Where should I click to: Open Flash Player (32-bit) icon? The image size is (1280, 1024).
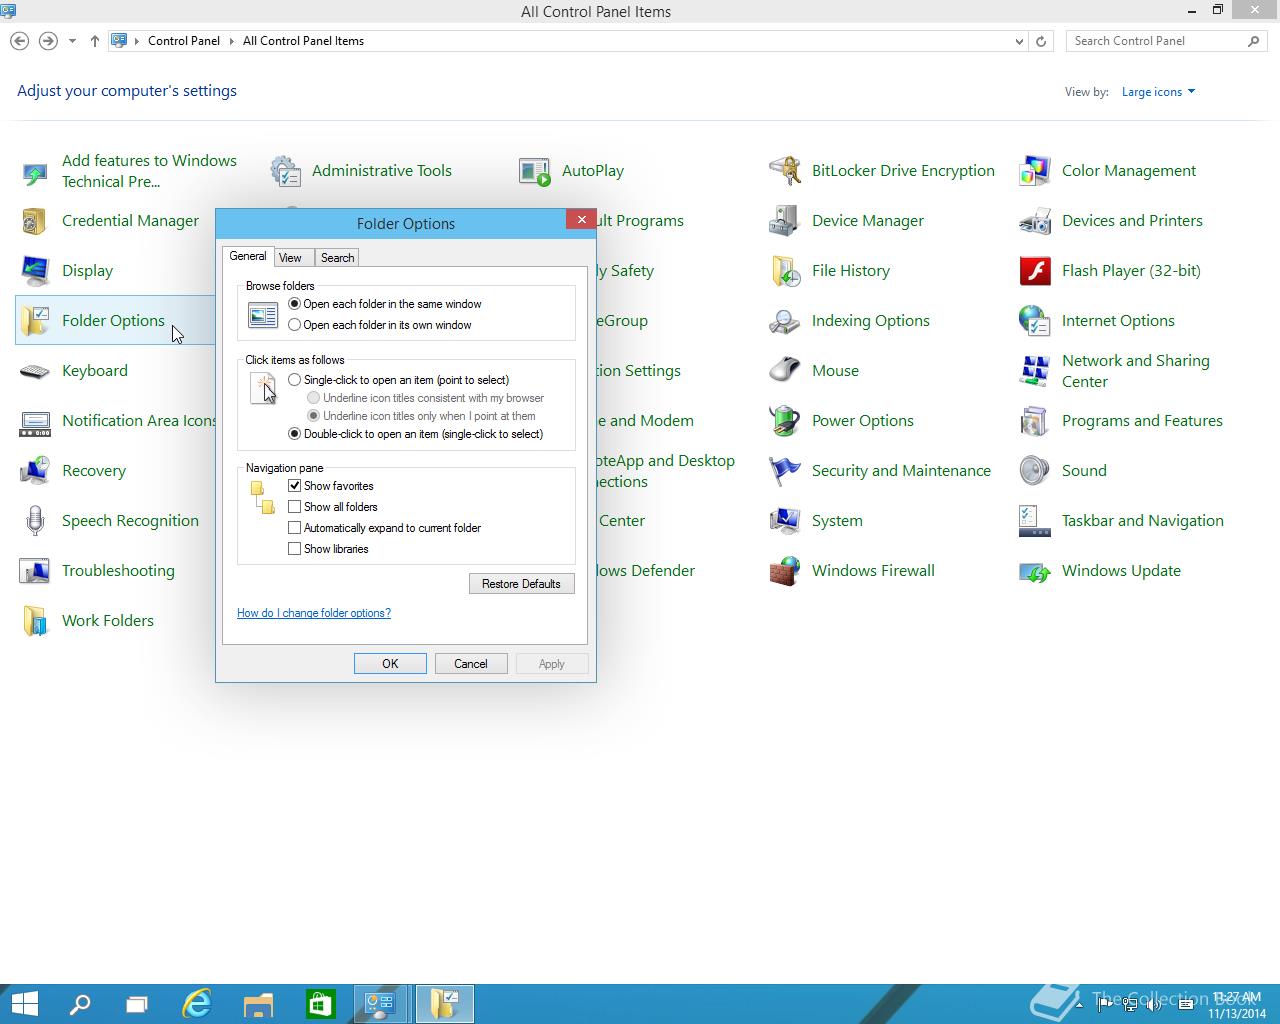(x=1035, y=271)
